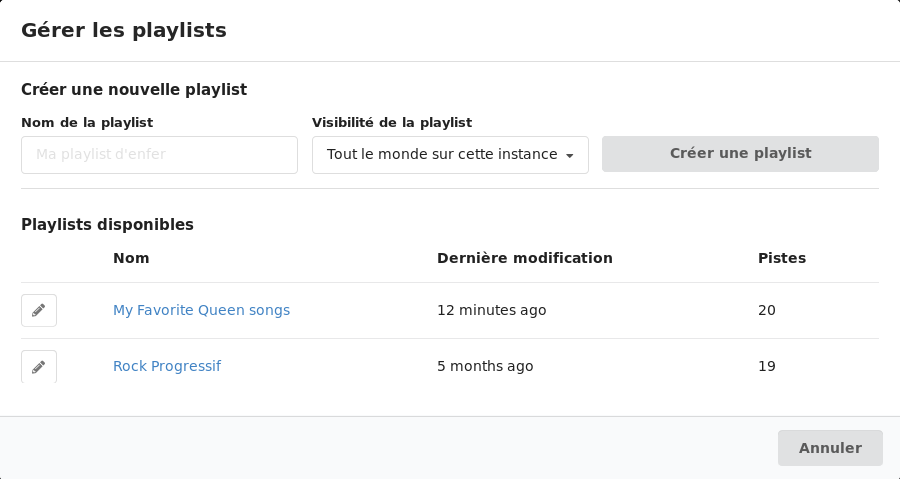Open My Favorite Queen songs link

[x=201, y=310]
